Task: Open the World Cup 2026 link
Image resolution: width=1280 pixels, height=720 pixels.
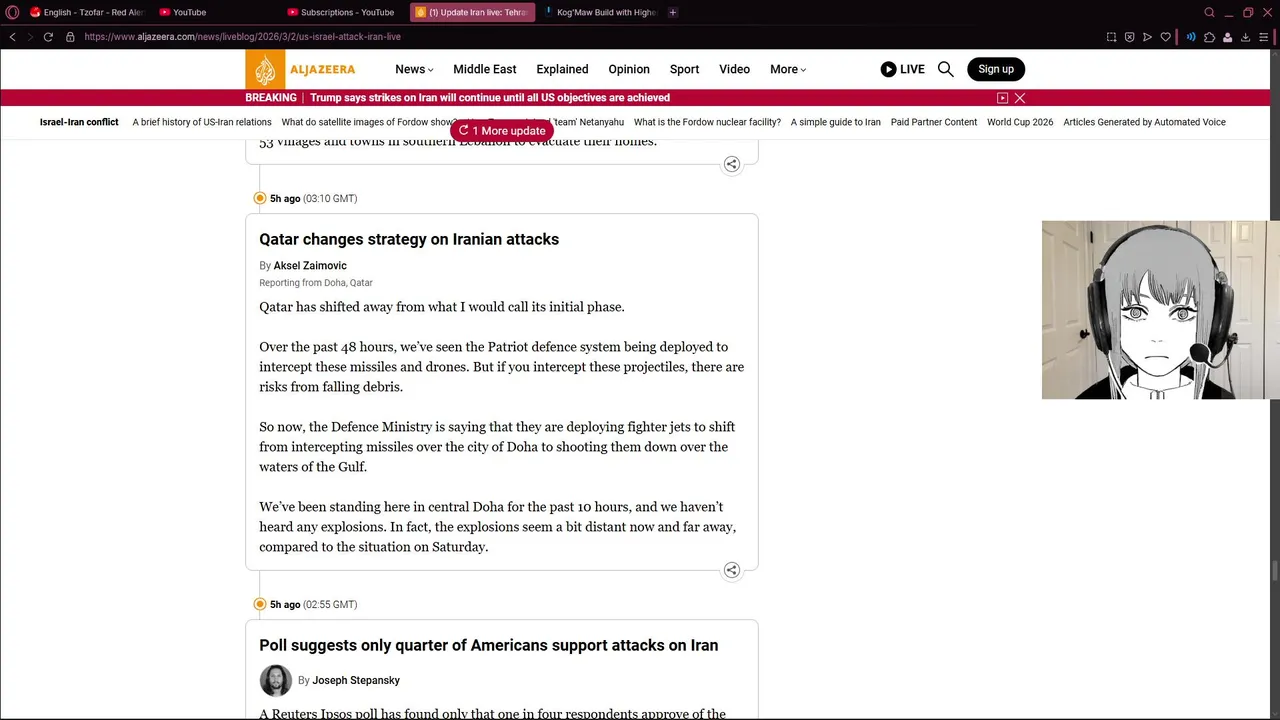Action: tap(1020, 122)
